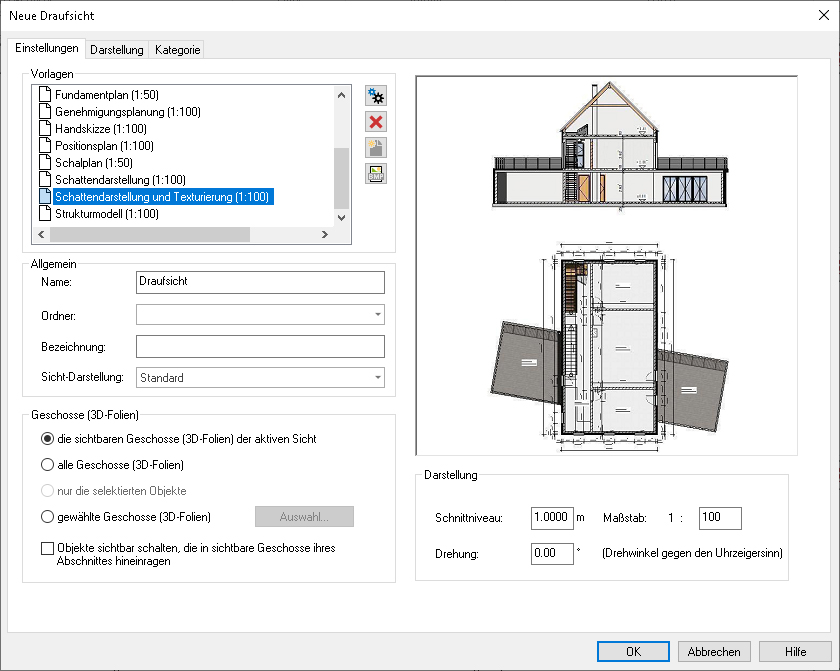Click the Vorlagen list horizontal scrollbar thumb
The width and height of the screenshot is (840, 671).
pos(150,235)
